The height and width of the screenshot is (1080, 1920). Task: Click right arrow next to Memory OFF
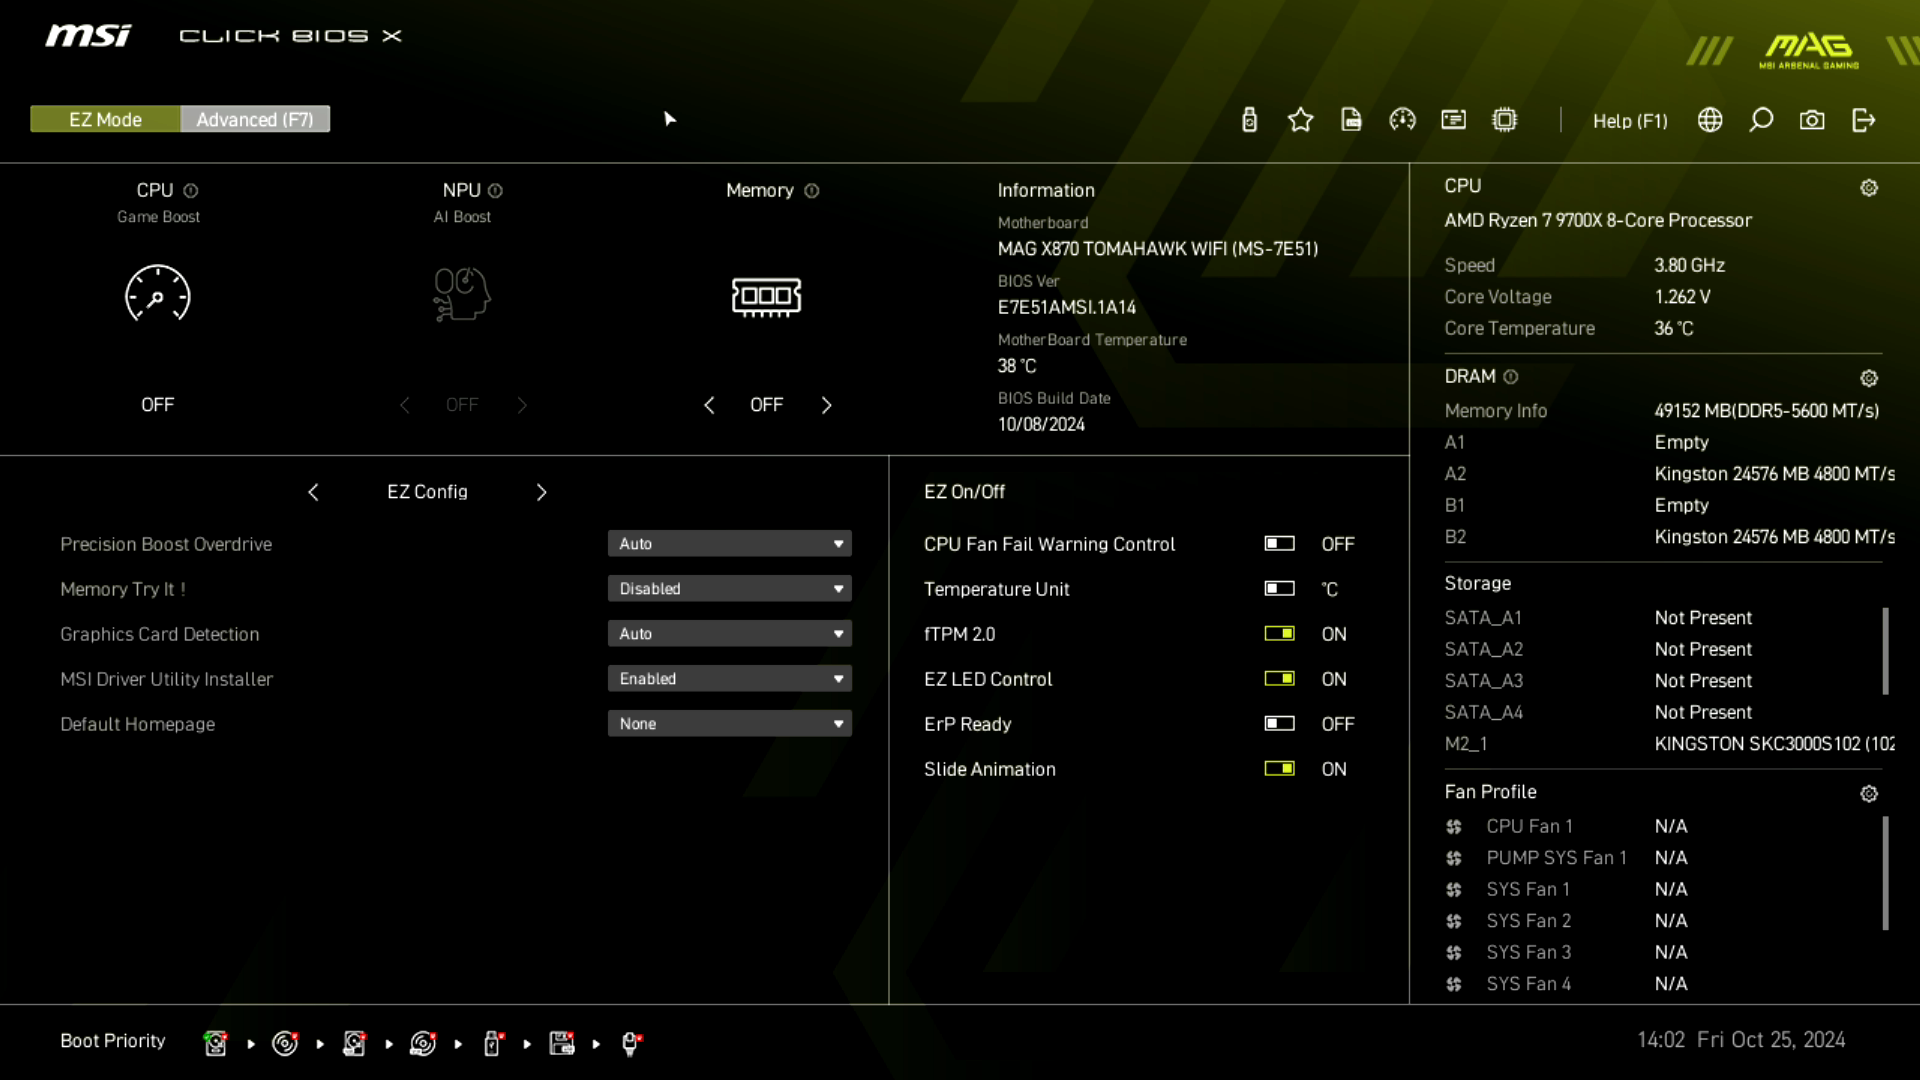point(826,405)
